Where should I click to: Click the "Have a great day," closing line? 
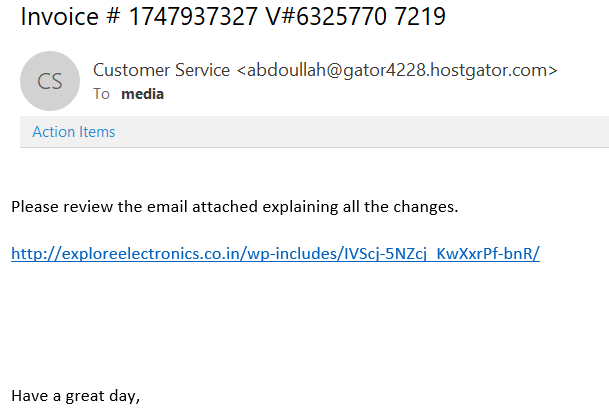coord(75,396)
